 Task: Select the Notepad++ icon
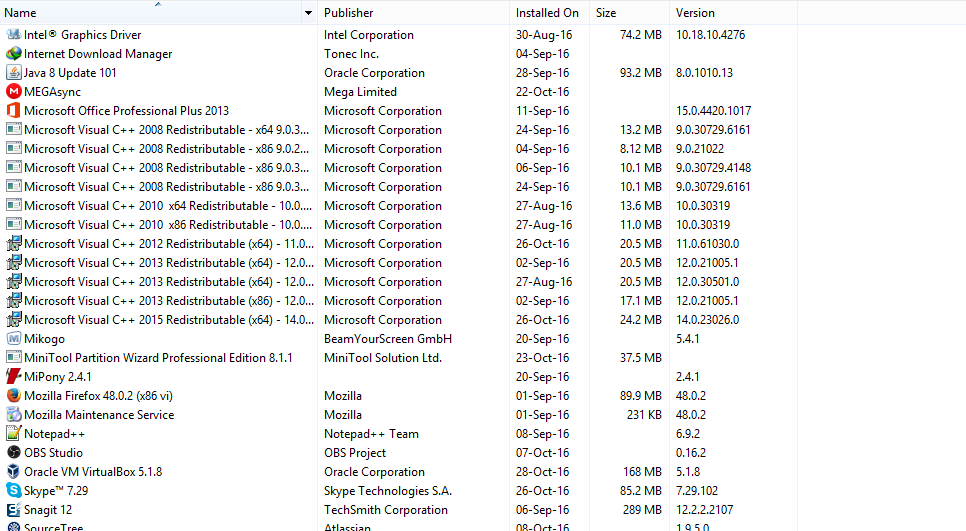[14, 434]
